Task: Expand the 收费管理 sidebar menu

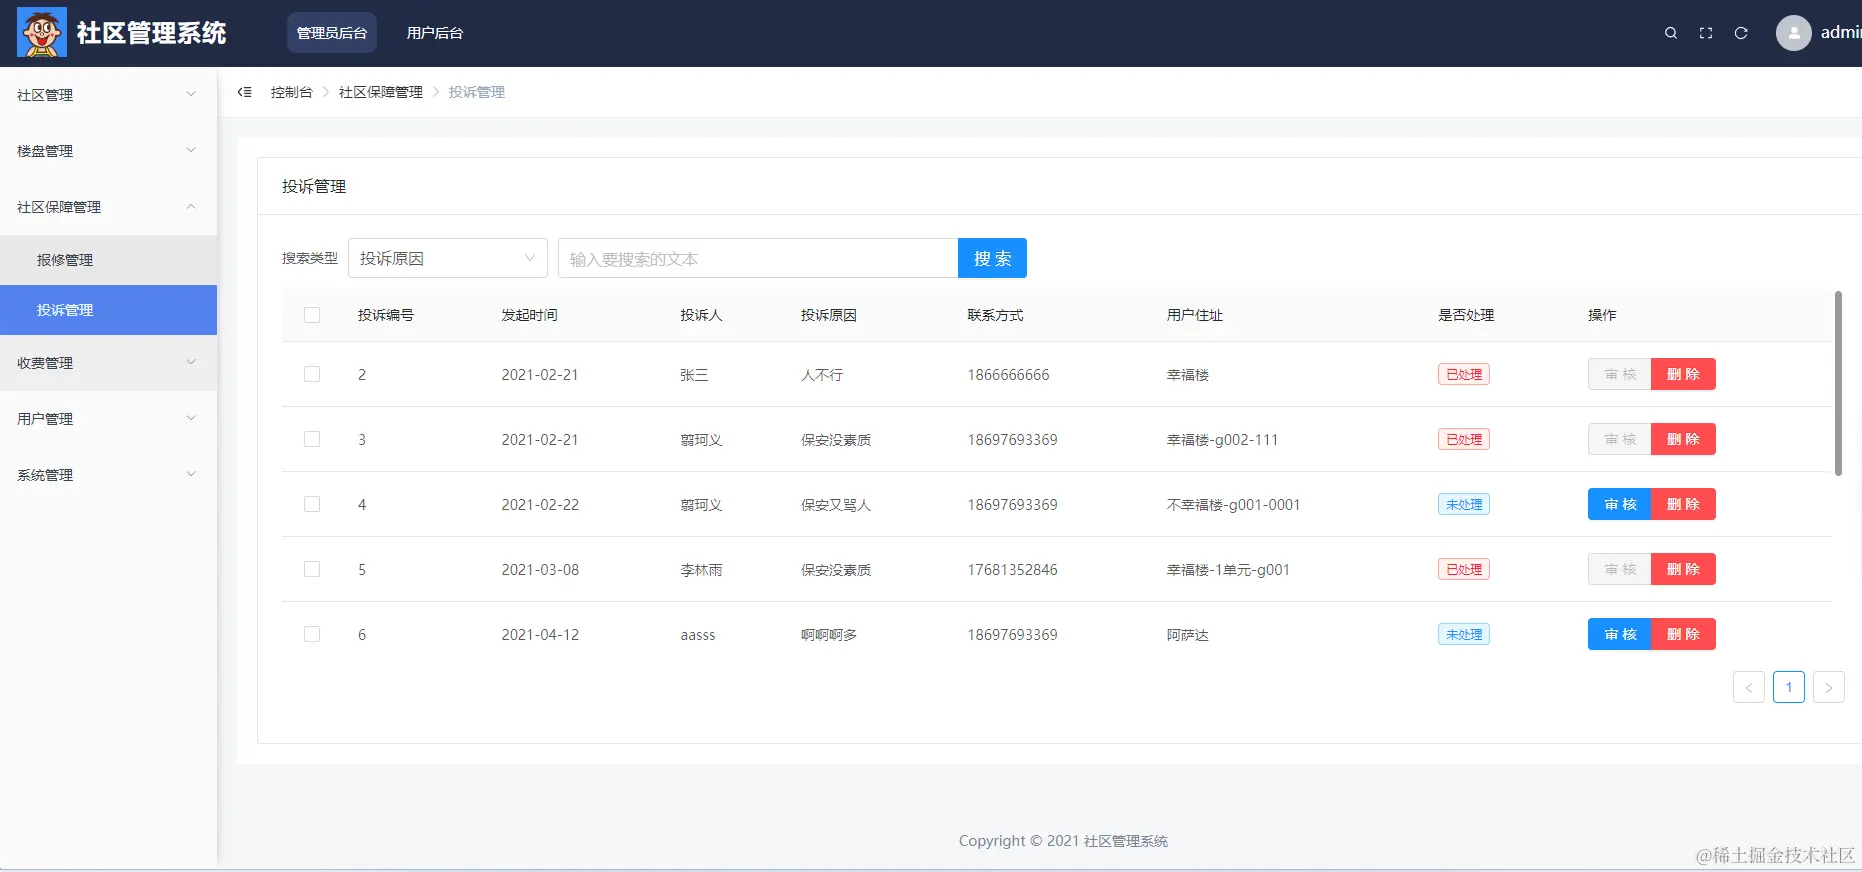Action: [108, 363]
